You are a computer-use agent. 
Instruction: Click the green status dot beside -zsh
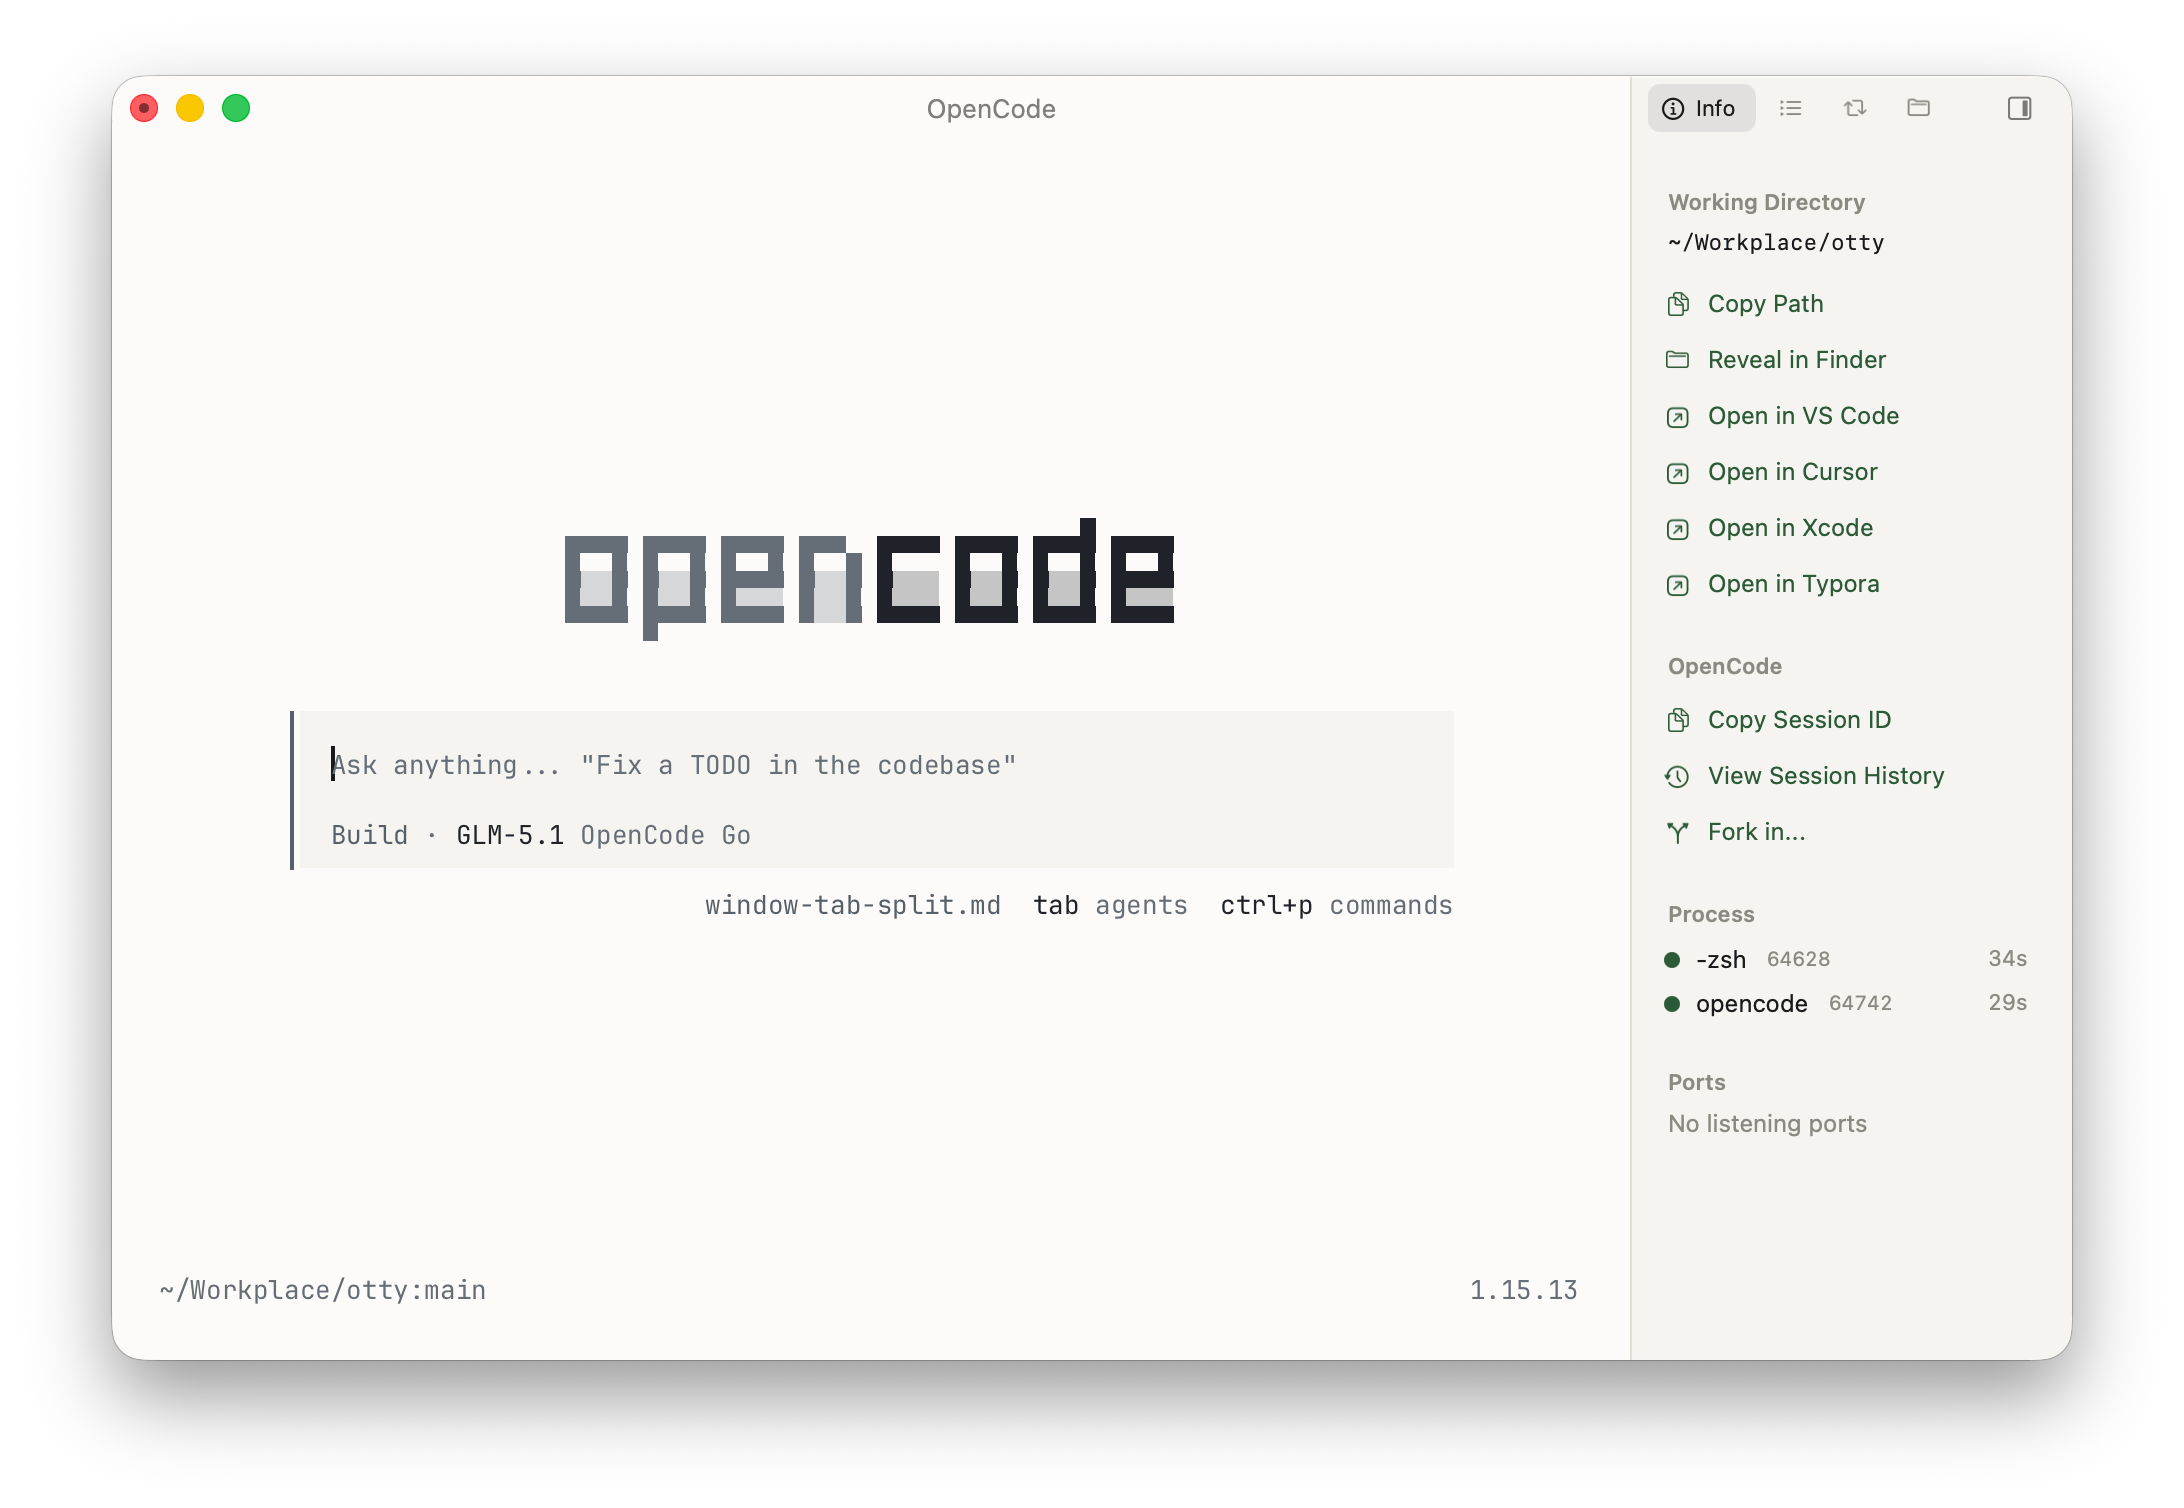click(x=1672, y=960)
